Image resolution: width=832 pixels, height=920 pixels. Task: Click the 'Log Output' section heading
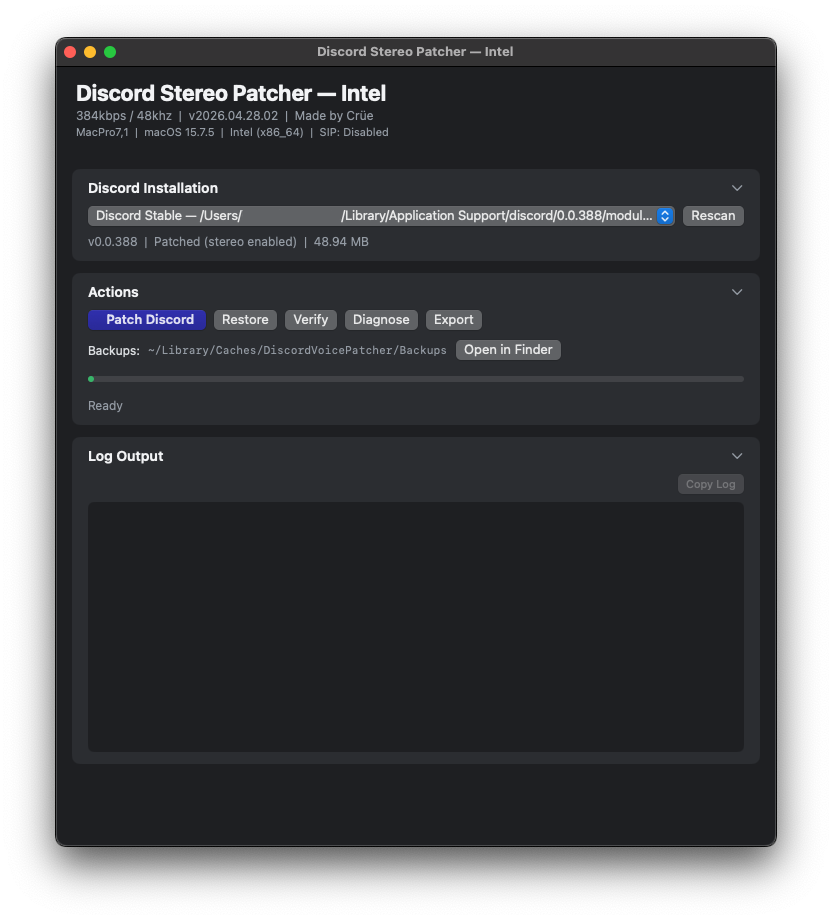[126, 456]
